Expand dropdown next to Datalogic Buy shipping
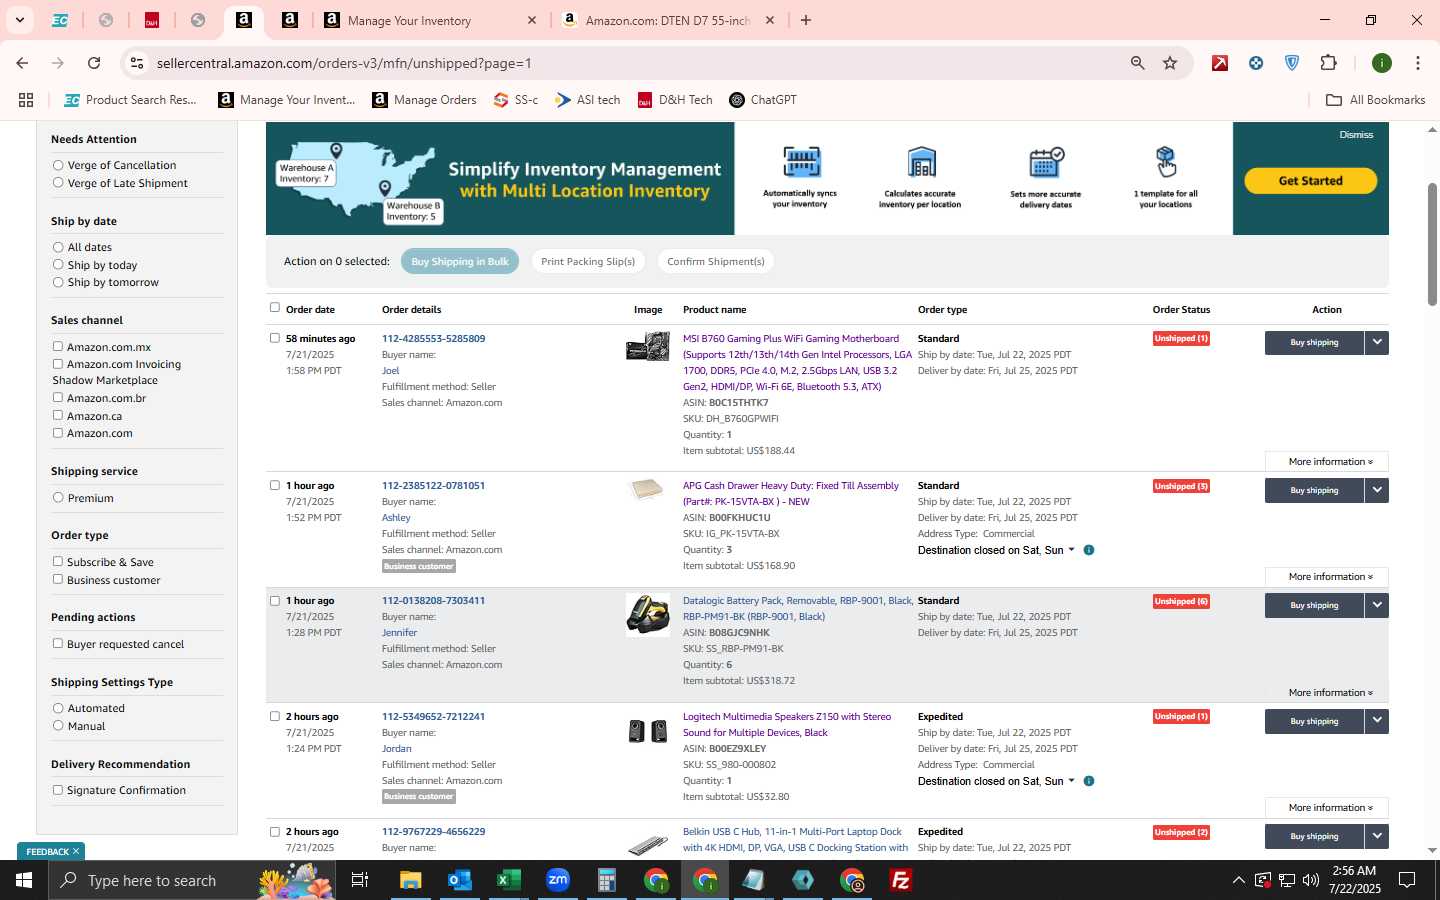 (x=1377, y=605)
